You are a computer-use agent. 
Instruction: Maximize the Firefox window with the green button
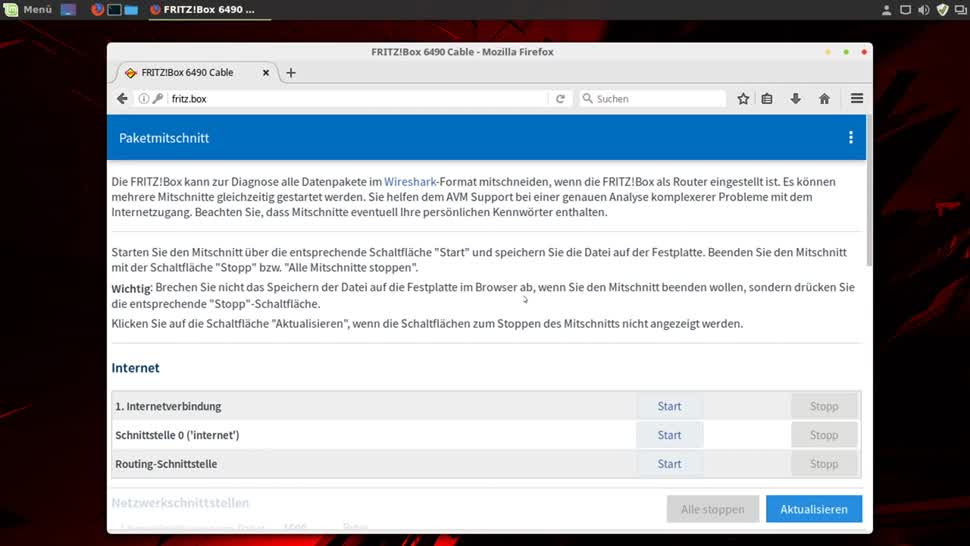tap(846, 52)
